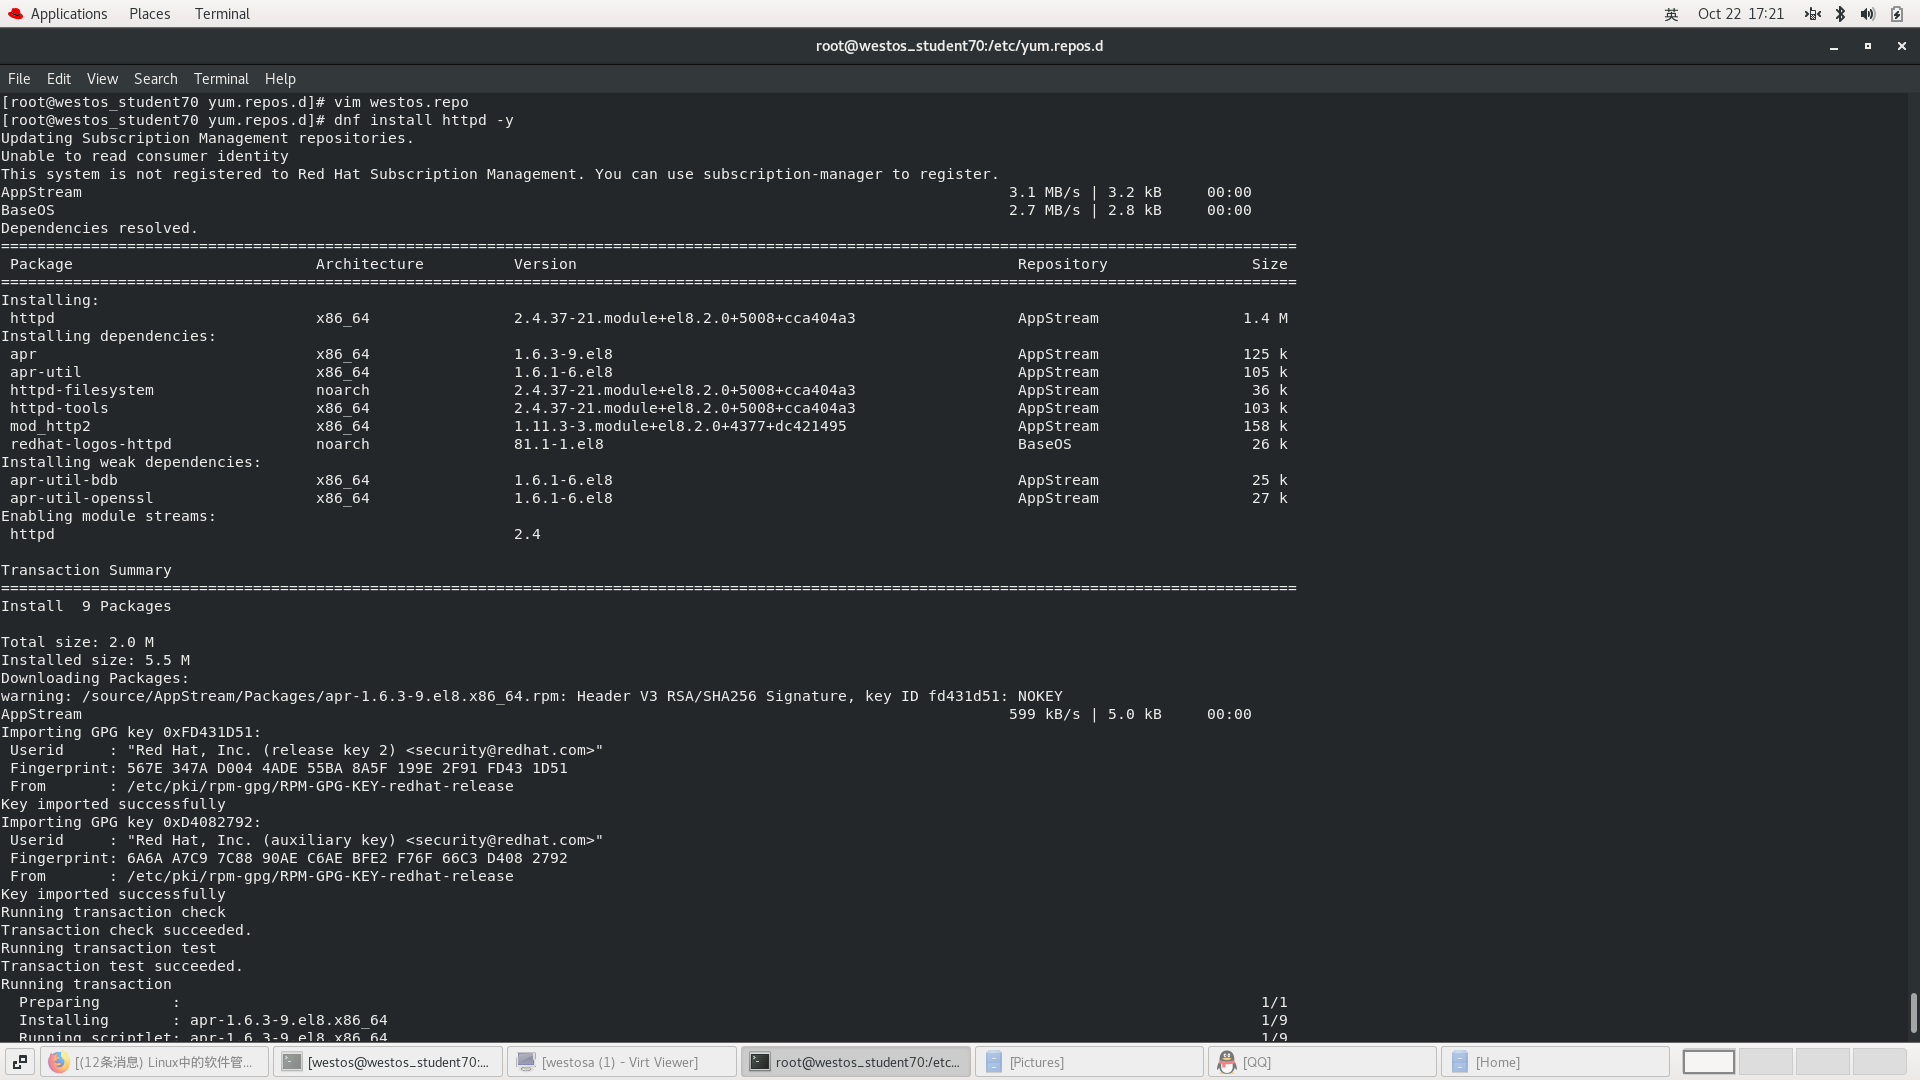The image size is (1920, 1080).
Task: Open the Places menu
Action: pos(149,14)
